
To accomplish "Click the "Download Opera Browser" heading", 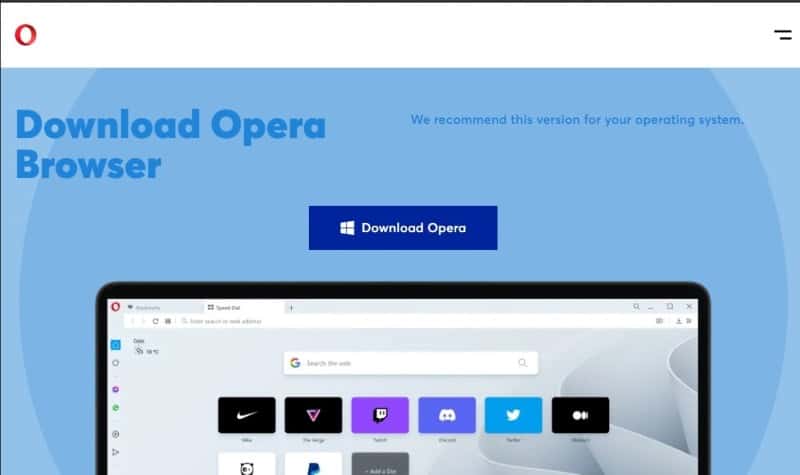I will click(x=170, y=145).
